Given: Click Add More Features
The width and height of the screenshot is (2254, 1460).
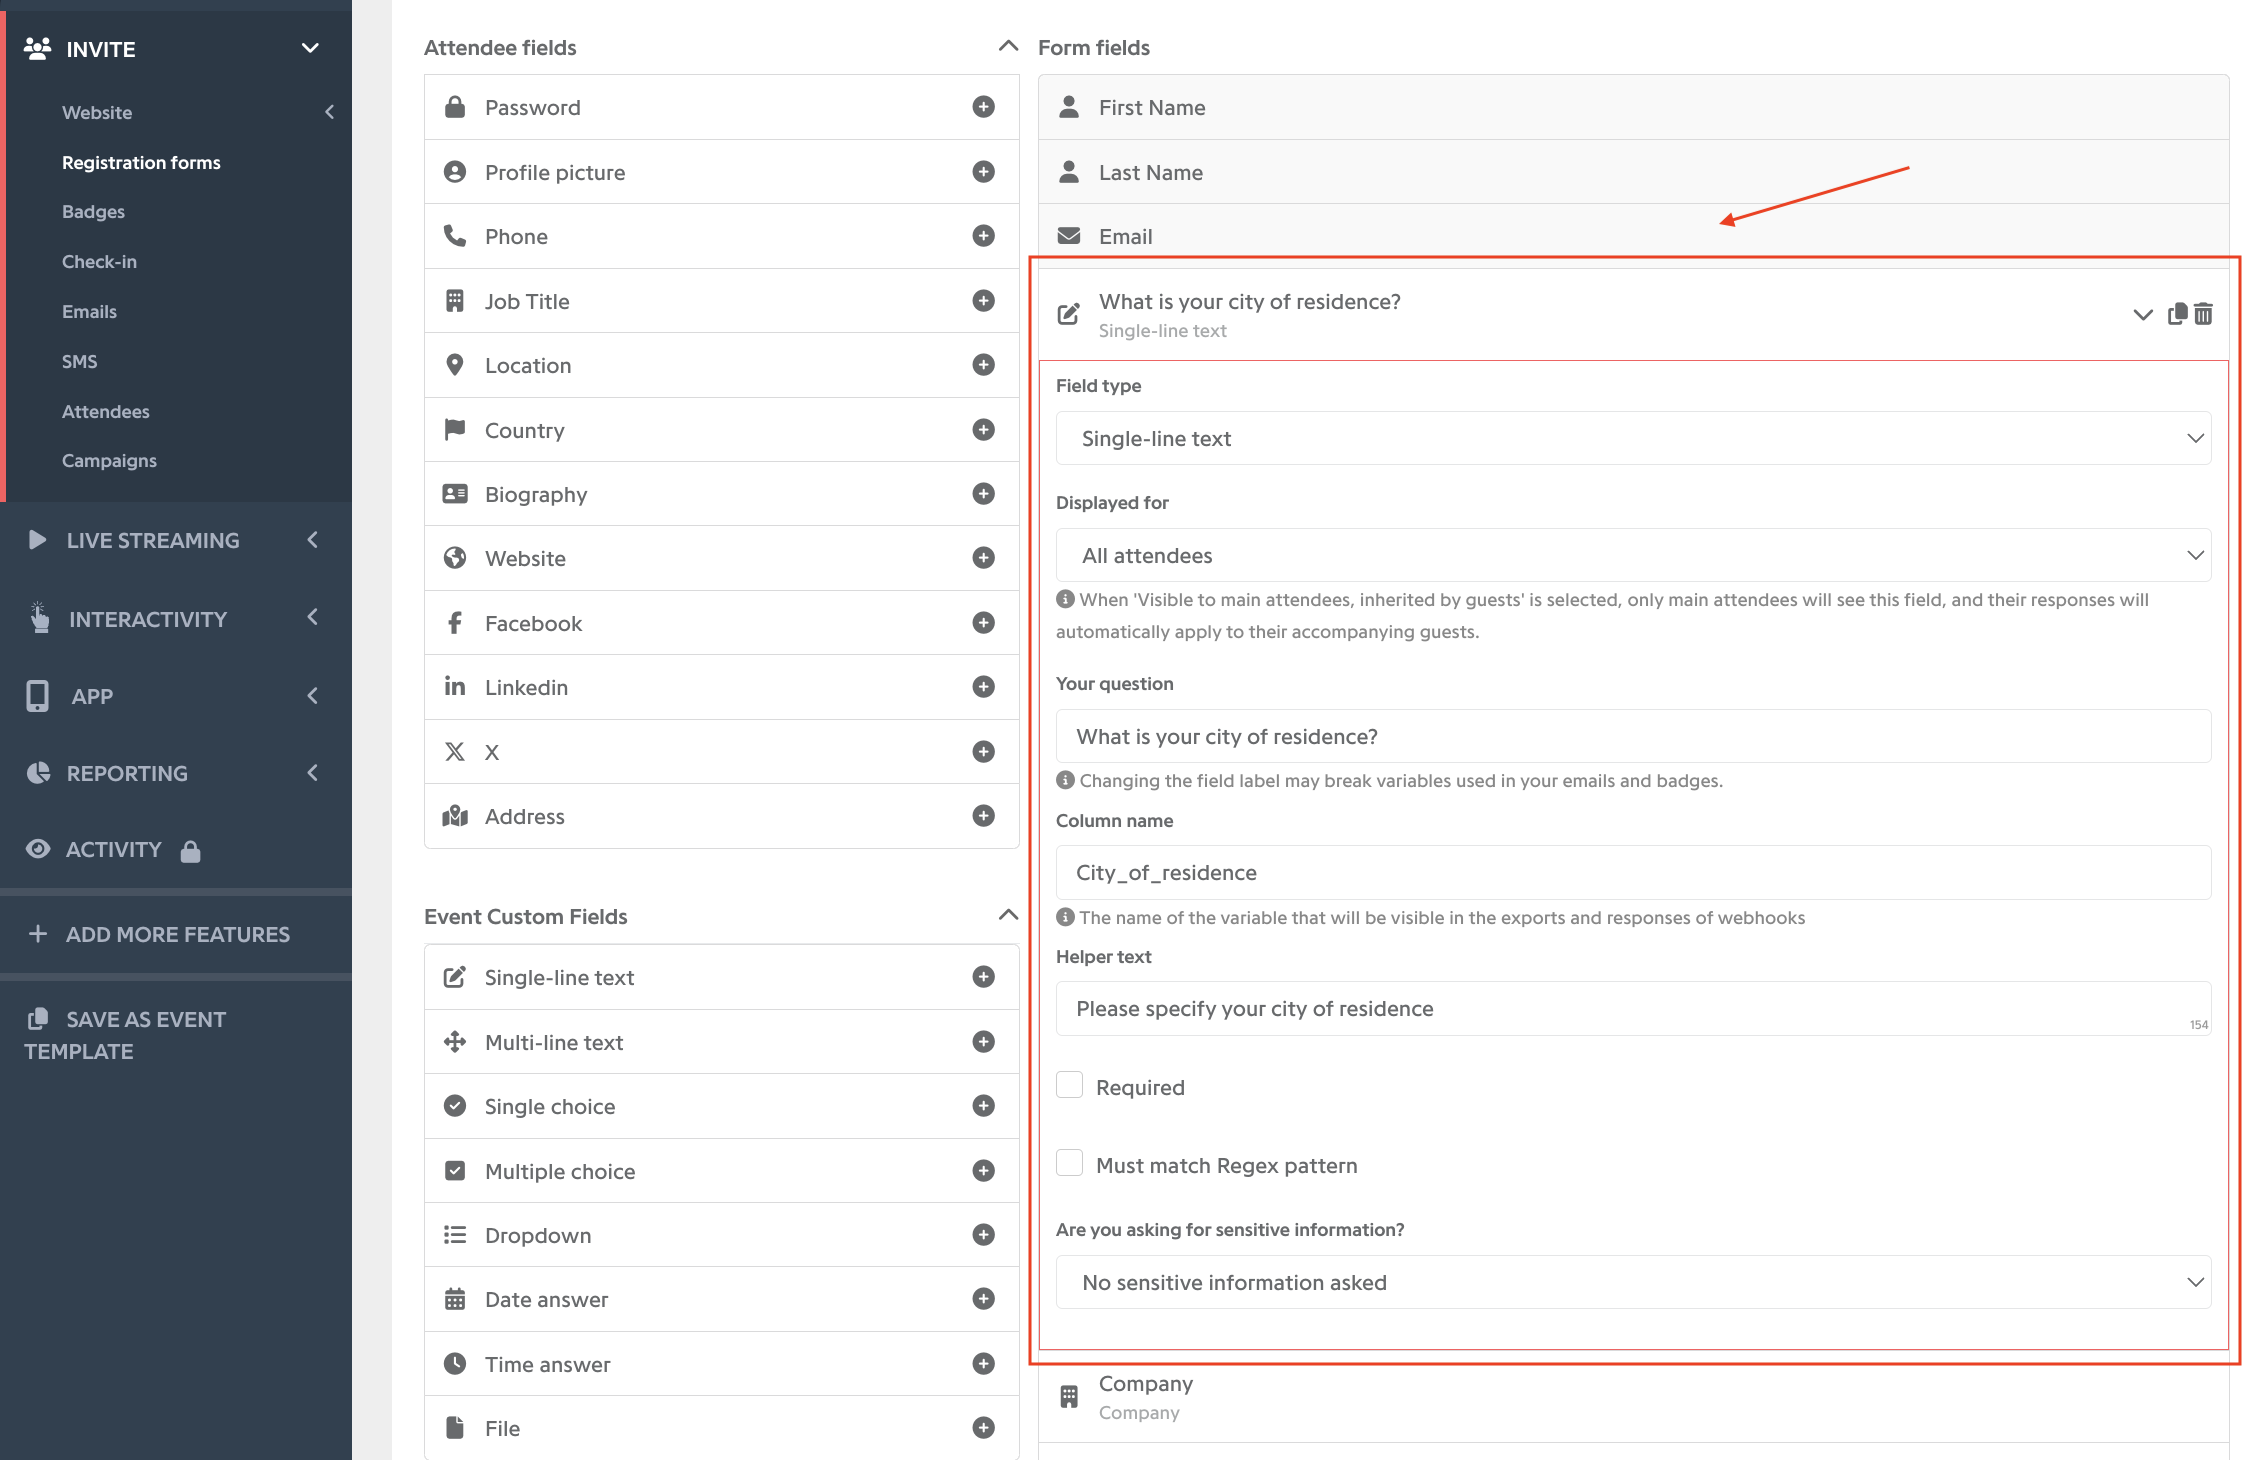Looking at the screenshot, I should pyautogui.click(x=158, y=934).
